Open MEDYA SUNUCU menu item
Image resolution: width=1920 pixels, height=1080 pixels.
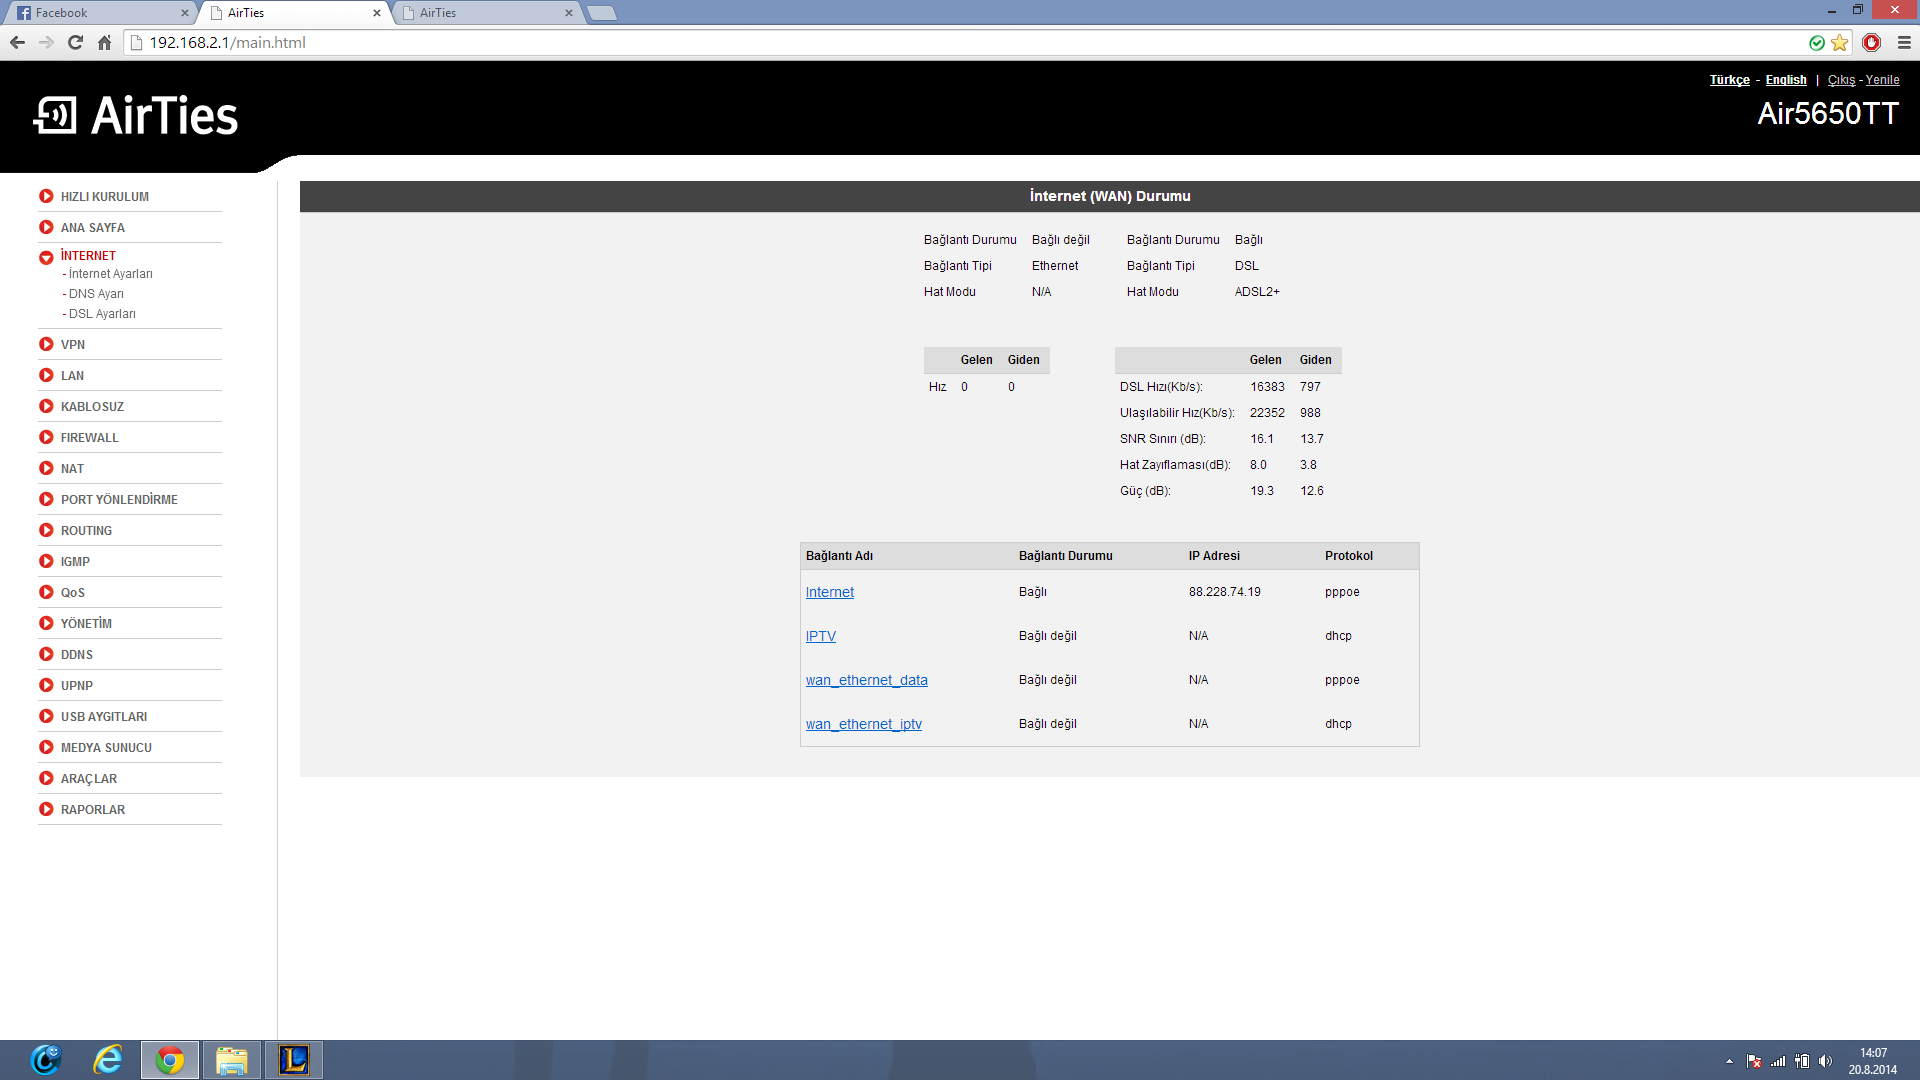click(x=106, y=748)
